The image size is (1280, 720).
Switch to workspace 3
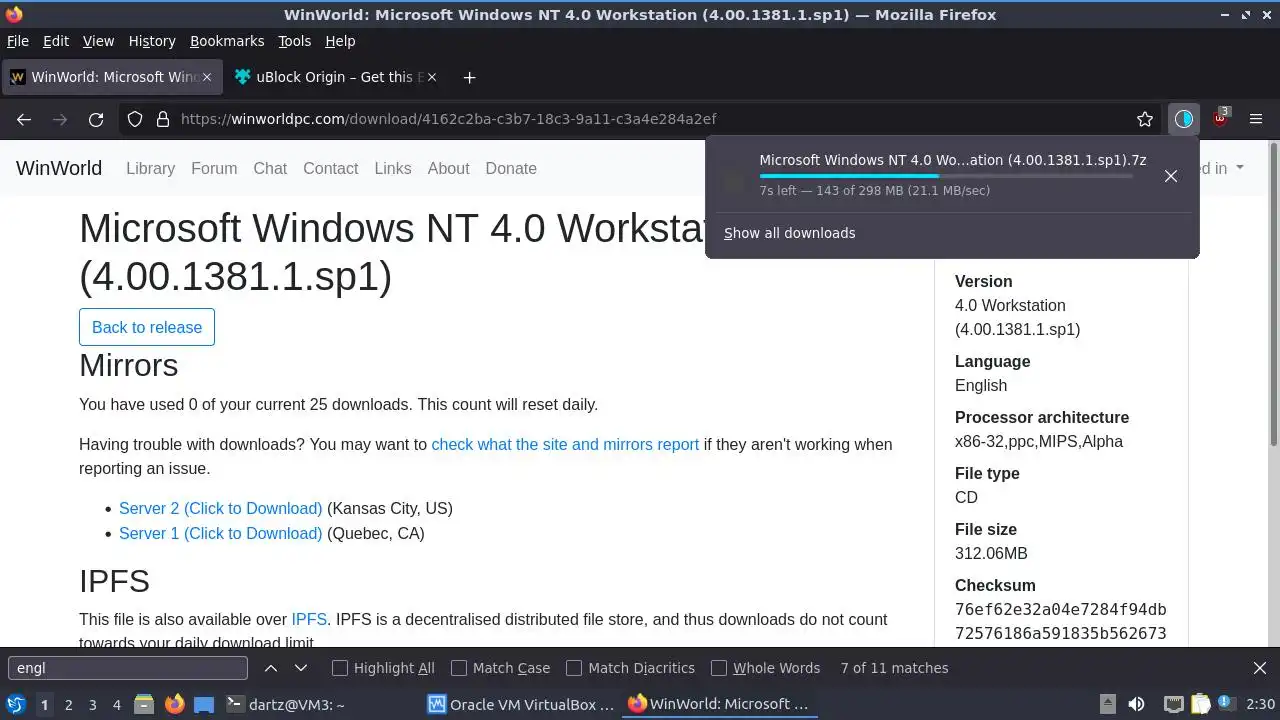(93, 704)
